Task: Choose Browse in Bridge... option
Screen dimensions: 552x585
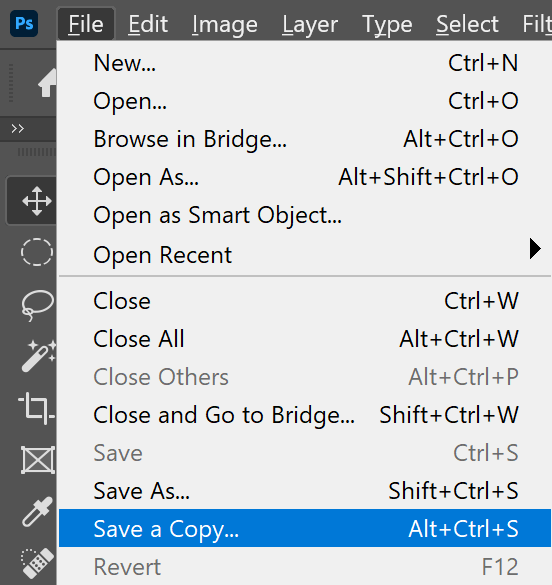Action: (305, 139)
